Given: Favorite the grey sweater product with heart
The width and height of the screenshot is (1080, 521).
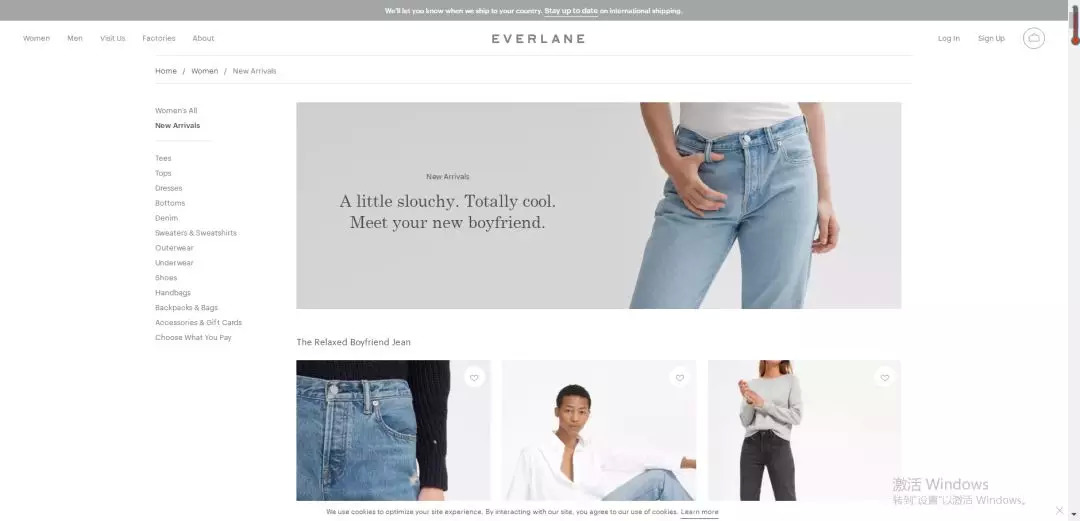Looking at the screenshot, I should (884, 377).
